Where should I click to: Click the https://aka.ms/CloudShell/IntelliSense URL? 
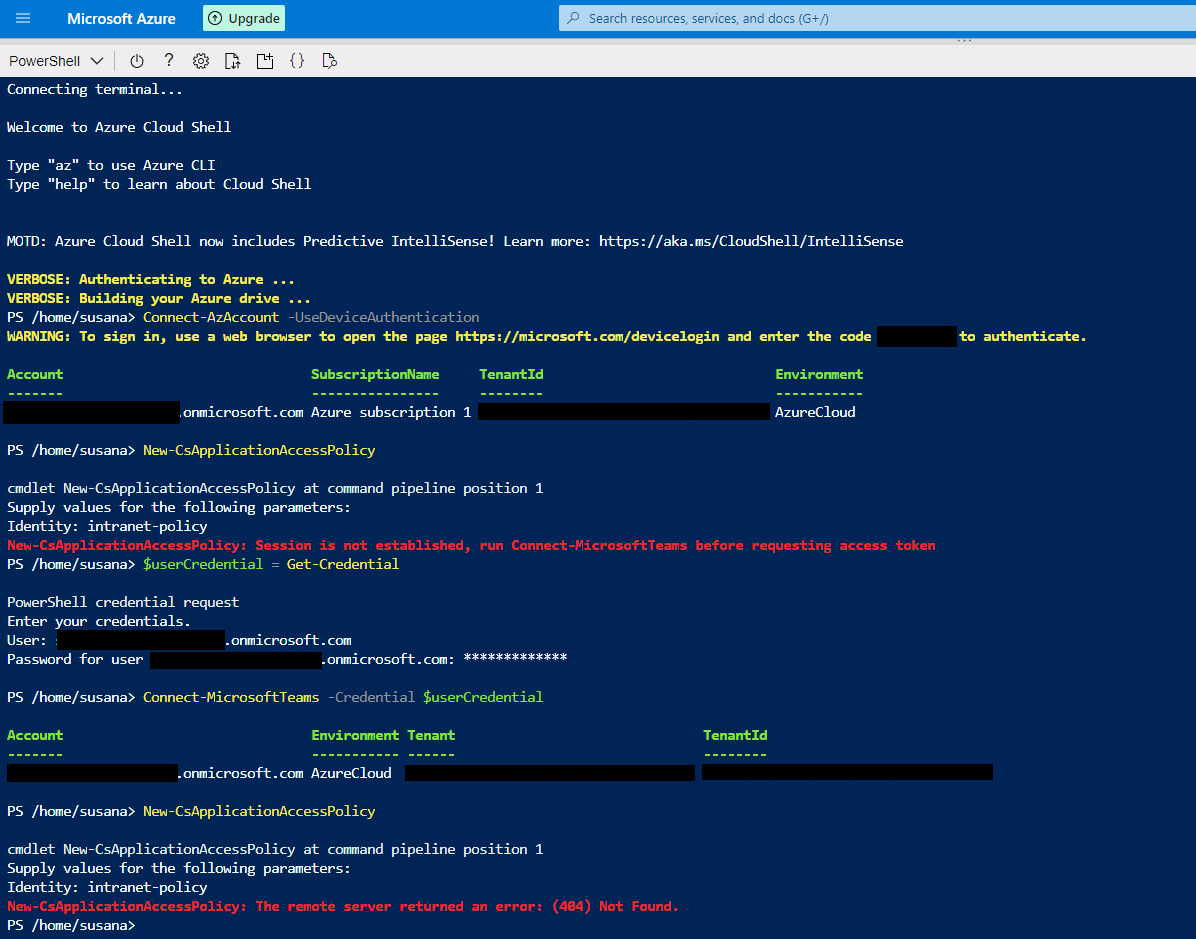[751, 241]
